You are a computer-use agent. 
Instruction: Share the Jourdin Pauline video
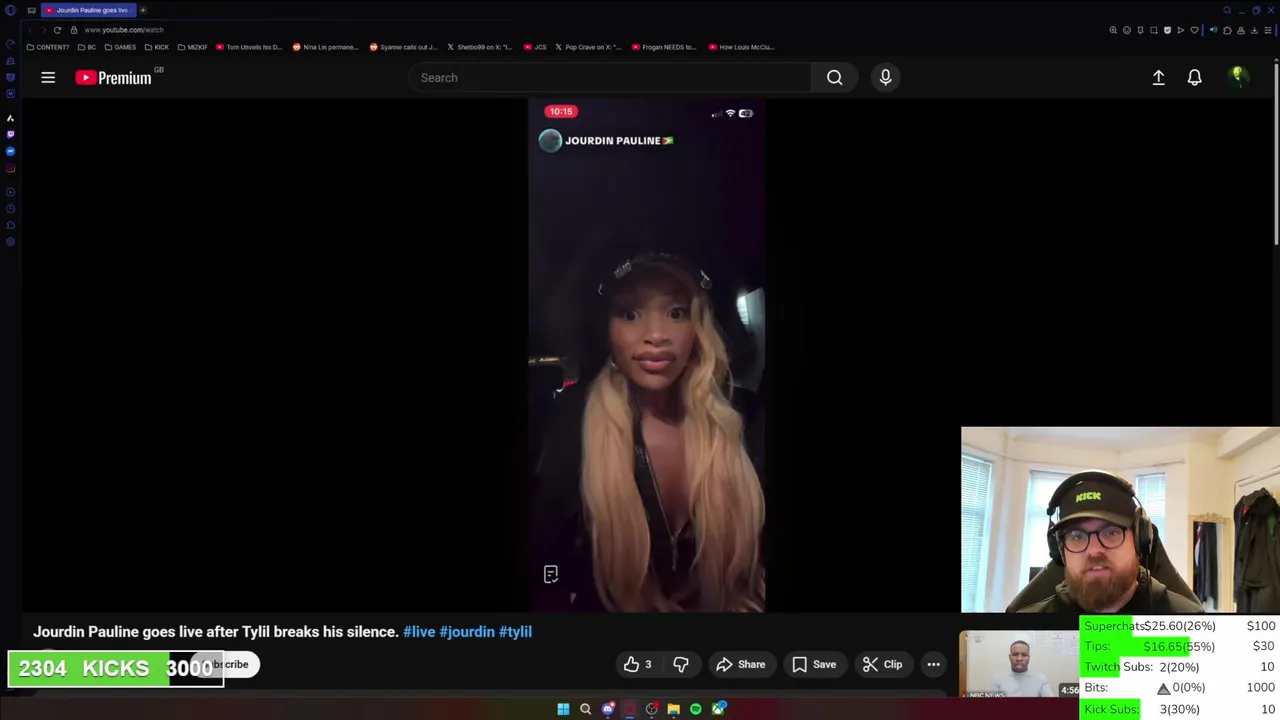pos(741,664)
